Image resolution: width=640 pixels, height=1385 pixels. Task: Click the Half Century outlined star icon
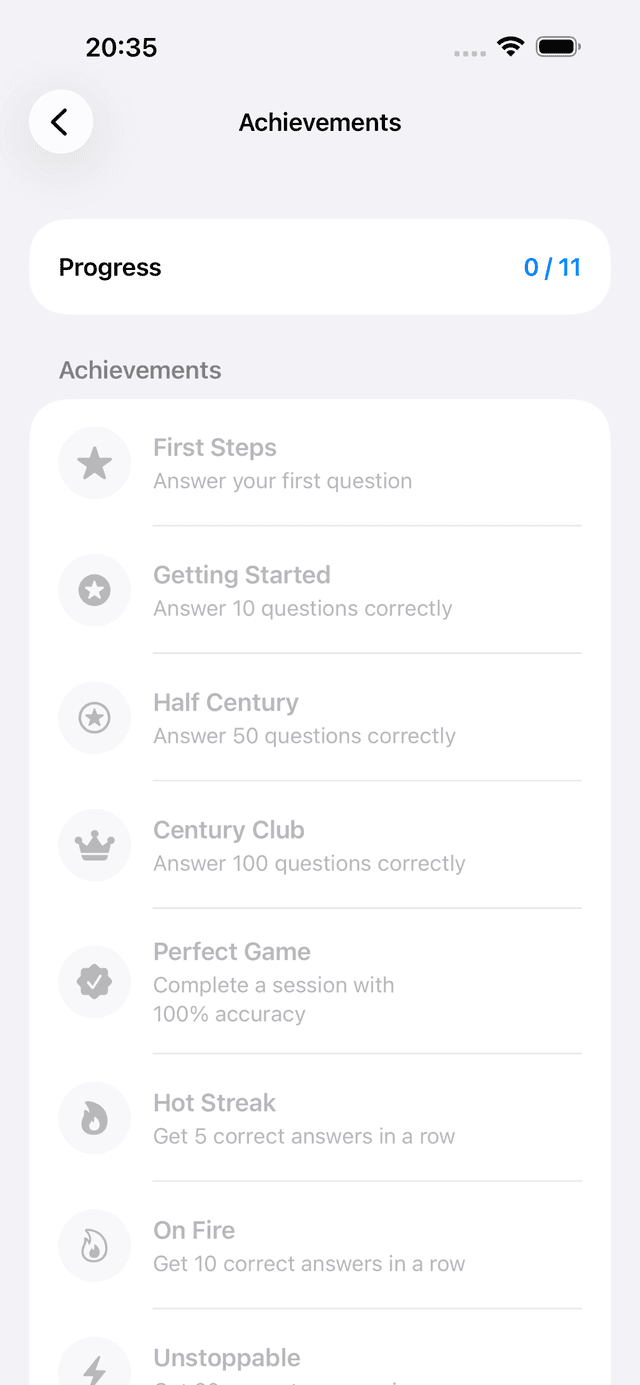tap(95, 718)
